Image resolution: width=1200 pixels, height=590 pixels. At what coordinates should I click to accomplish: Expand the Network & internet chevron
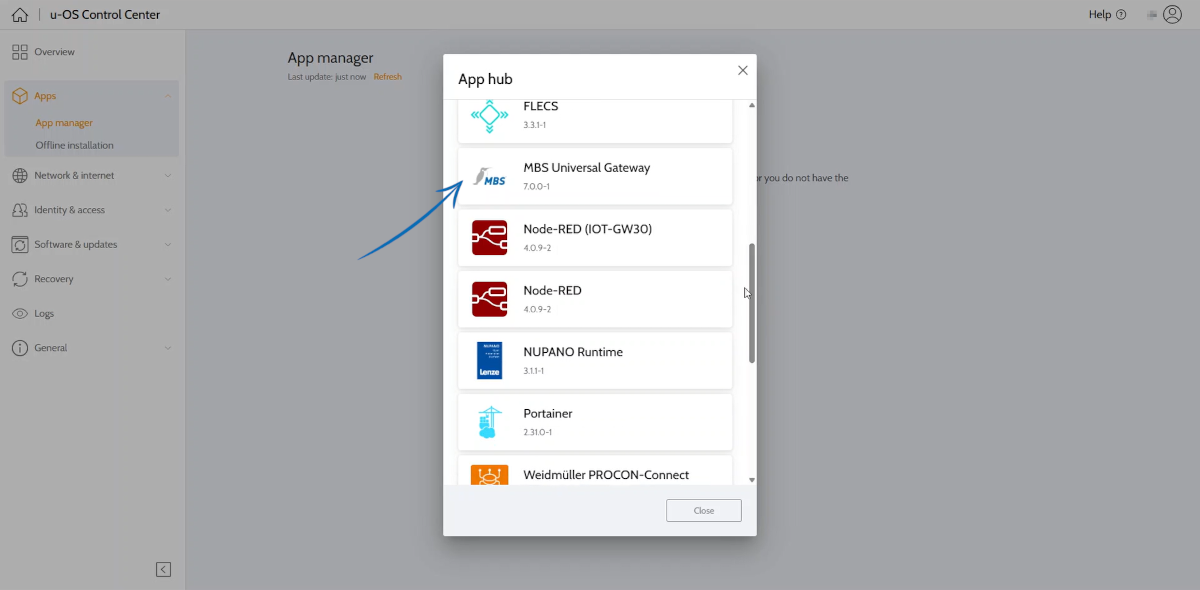pos(168,176)
